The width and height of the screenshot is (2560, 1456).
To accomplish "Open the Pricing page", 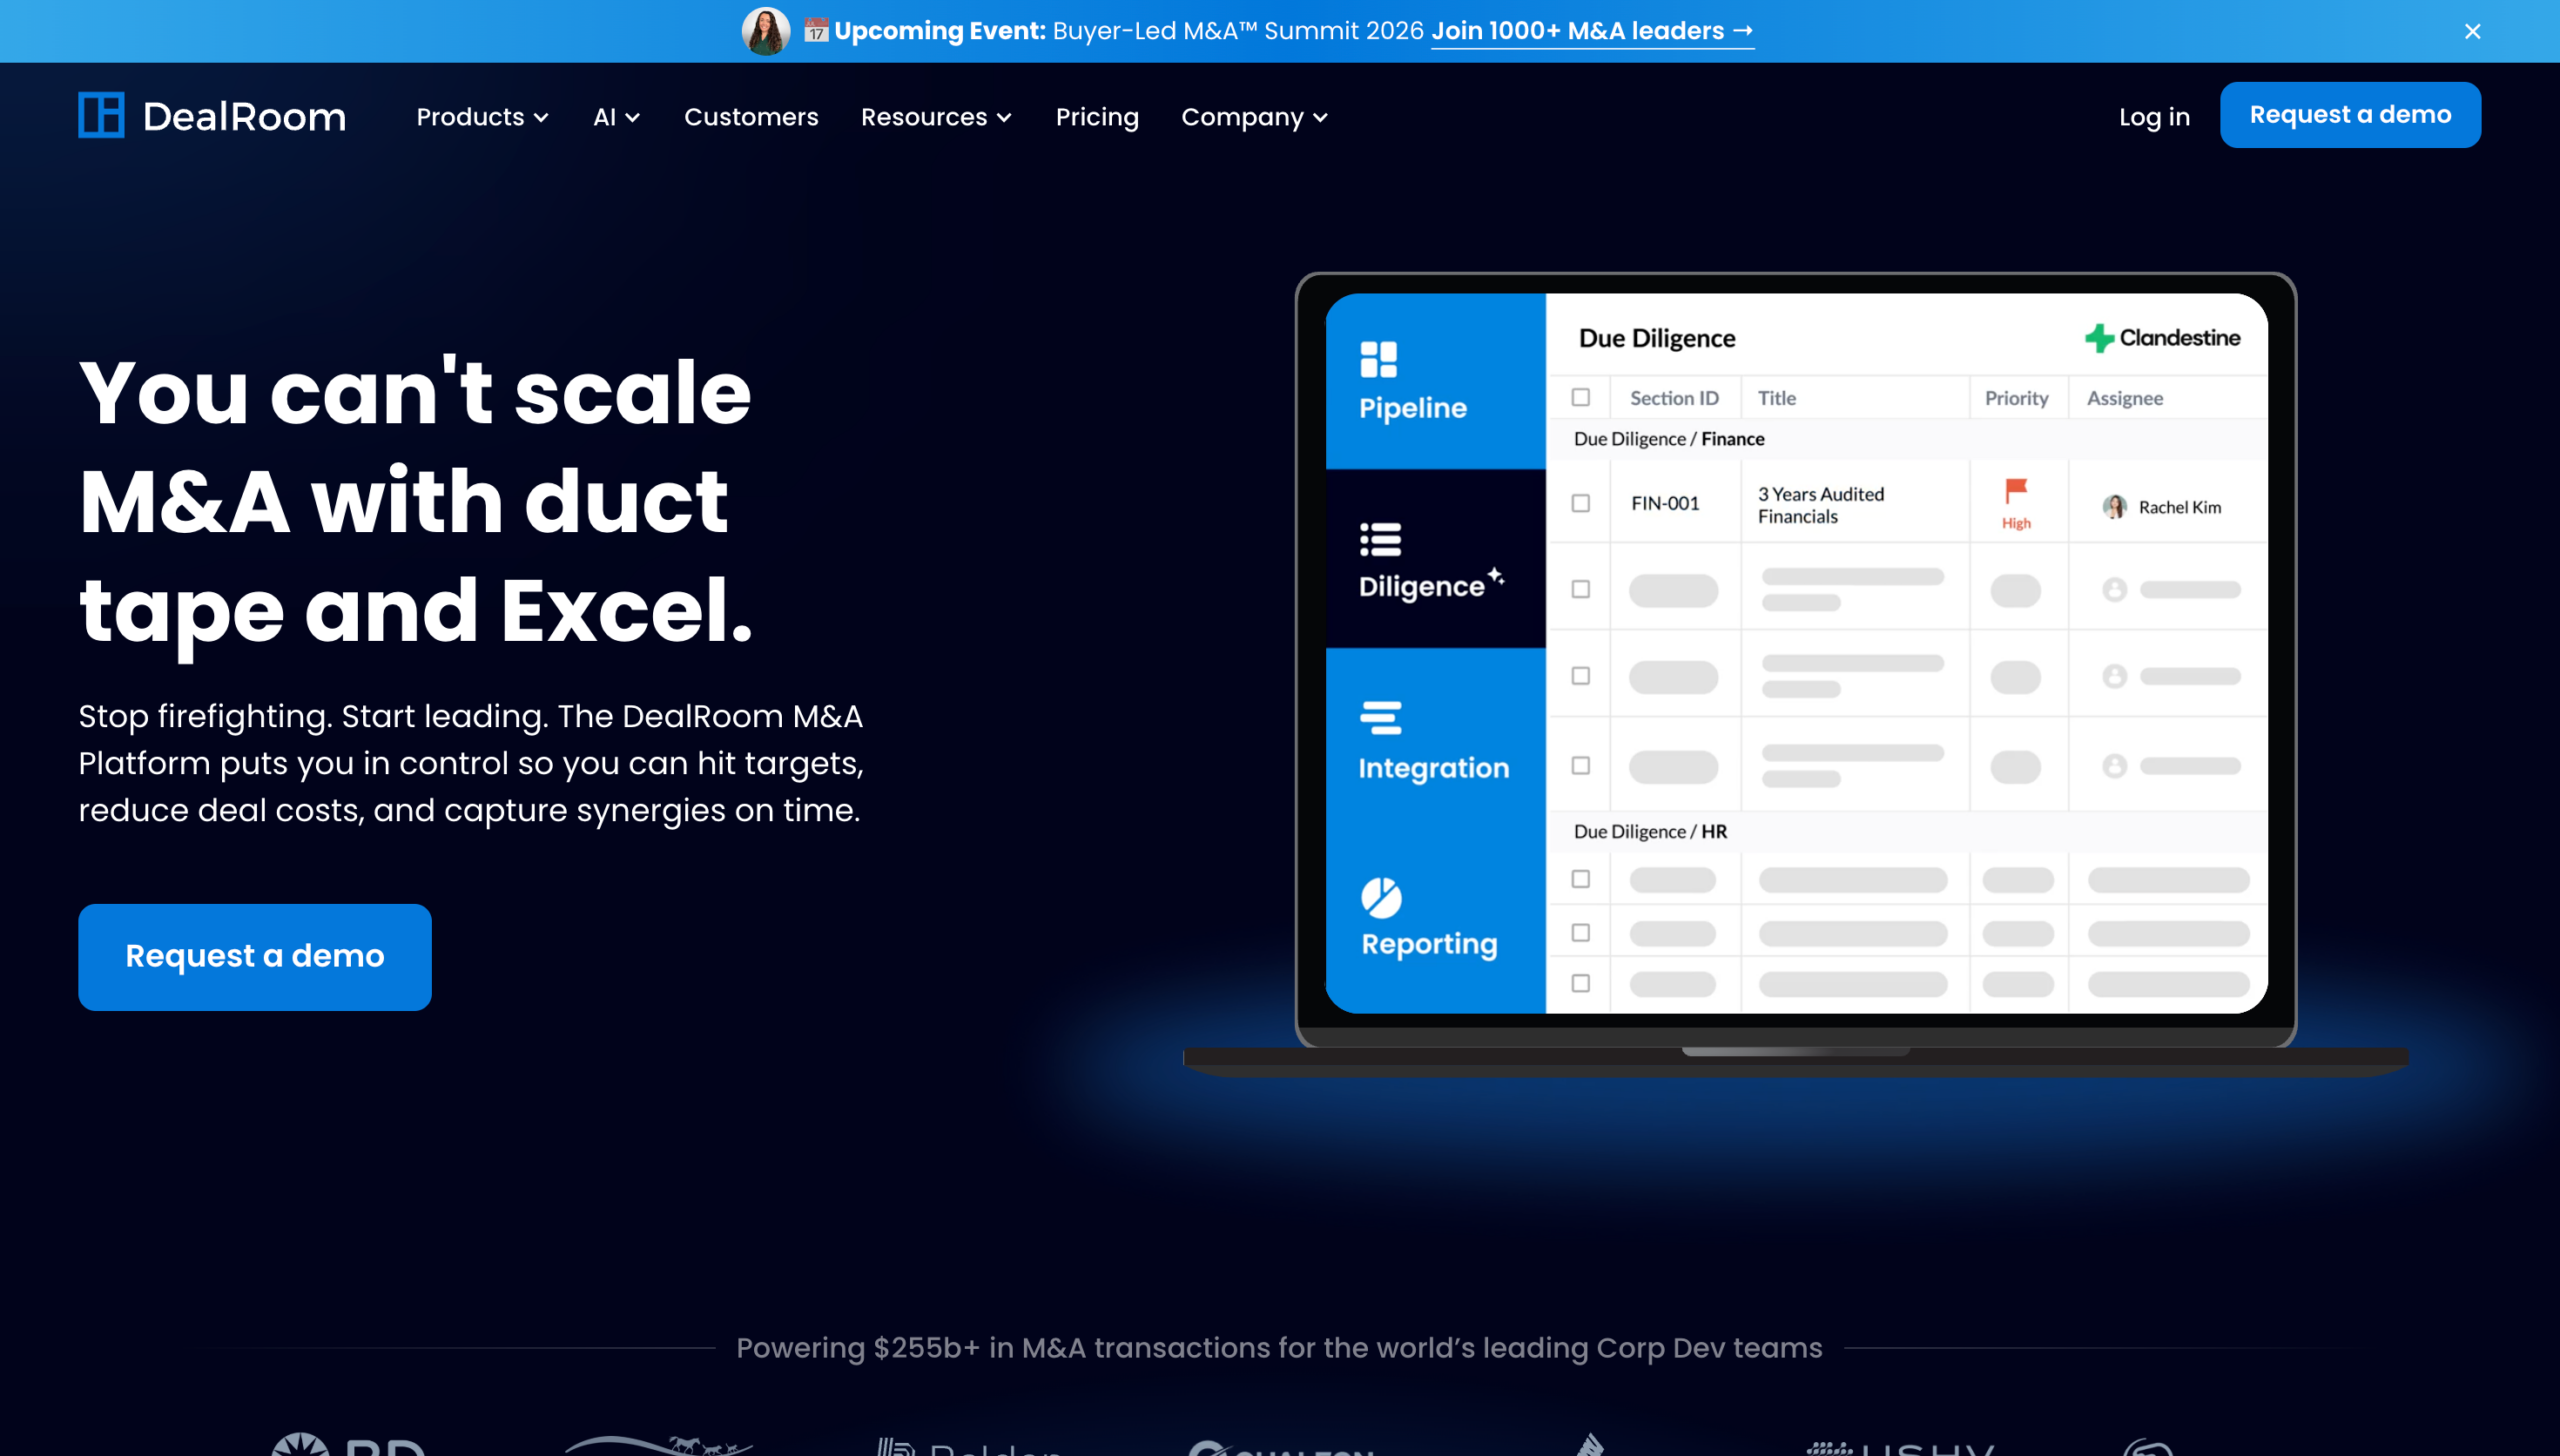I will click(1097, 117).
